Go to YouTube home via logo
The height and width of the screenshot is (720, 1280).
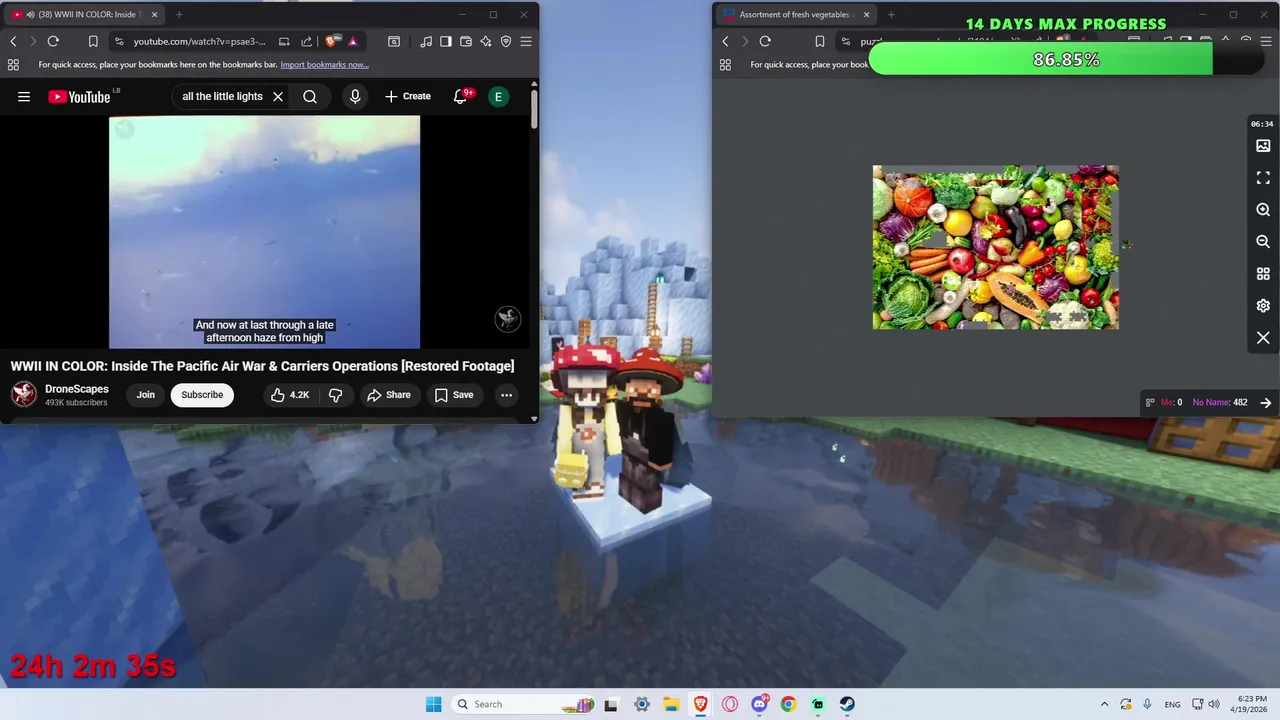79,97
